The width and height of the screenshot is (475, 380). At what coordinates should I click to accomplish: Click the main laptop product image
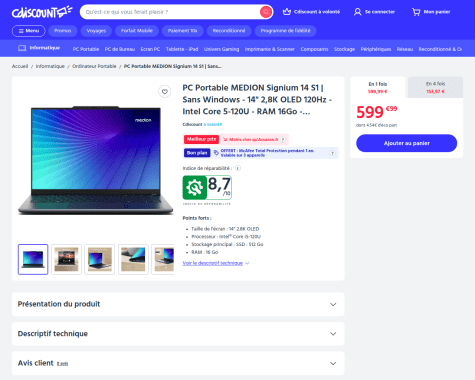[x=96, y=160]
